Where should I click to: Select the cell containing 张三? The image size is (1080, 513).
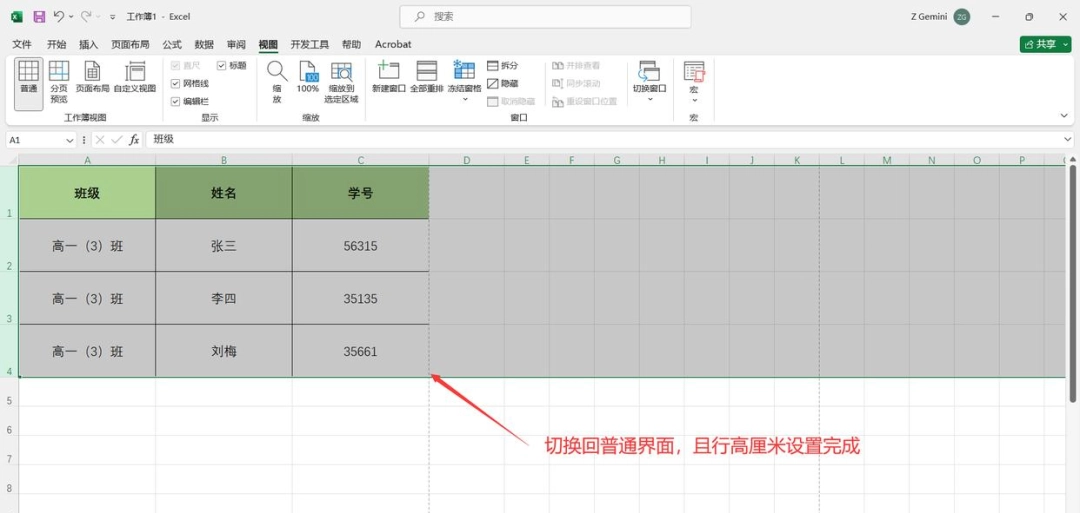[x=224, y=246]
